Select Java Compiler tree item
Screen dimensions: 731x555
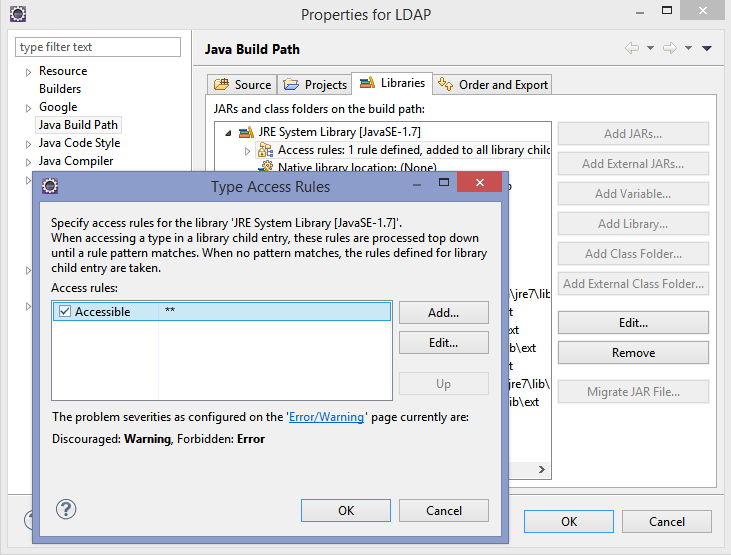pos(76,161)
